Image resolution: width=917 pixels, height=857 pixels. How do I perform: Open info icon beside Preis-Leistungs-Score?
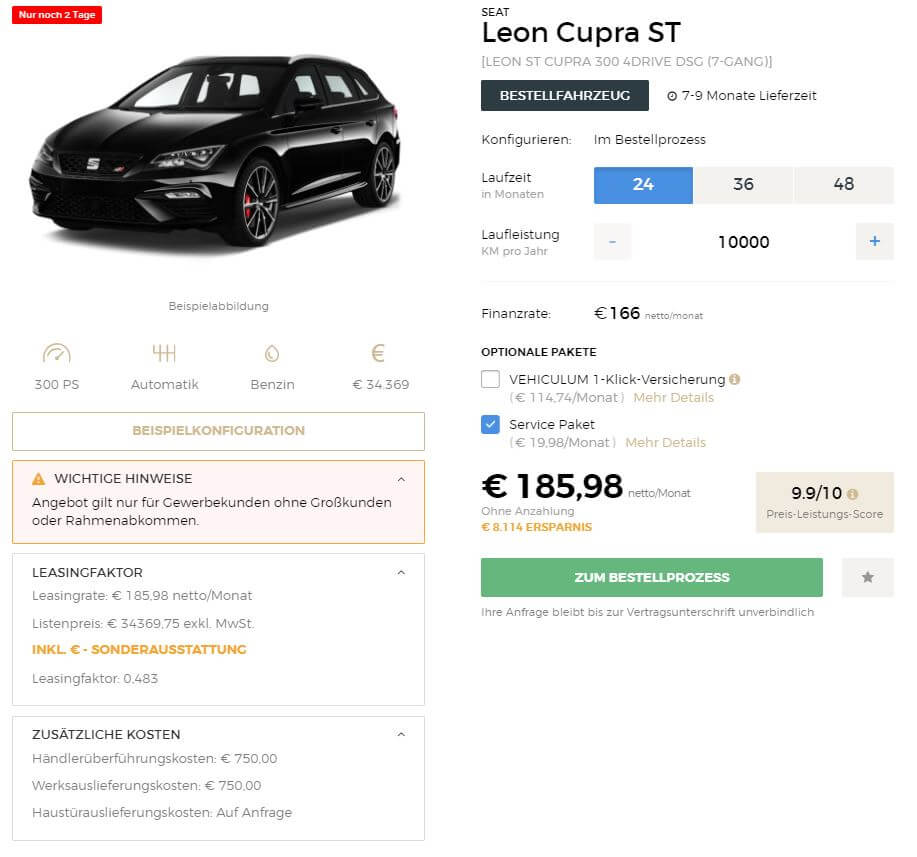853,494
